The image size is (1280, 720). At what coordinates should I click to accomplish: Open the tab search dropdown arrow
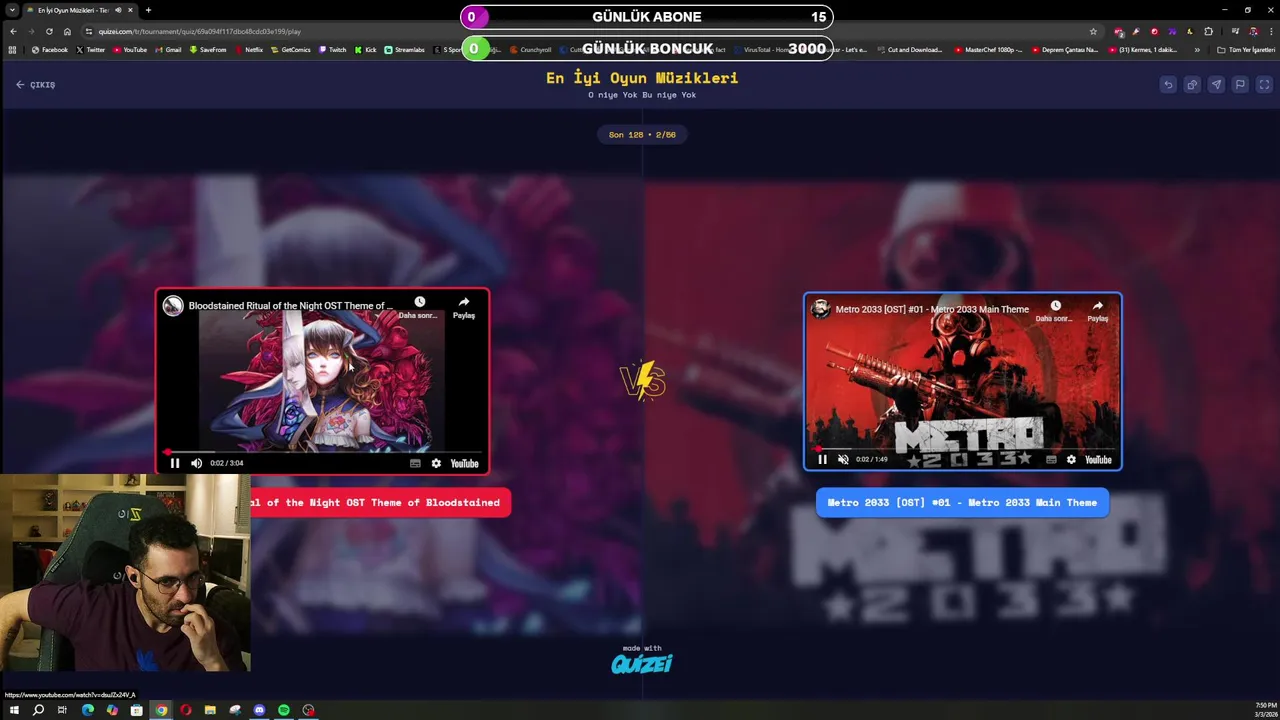(x=11, y=10)
